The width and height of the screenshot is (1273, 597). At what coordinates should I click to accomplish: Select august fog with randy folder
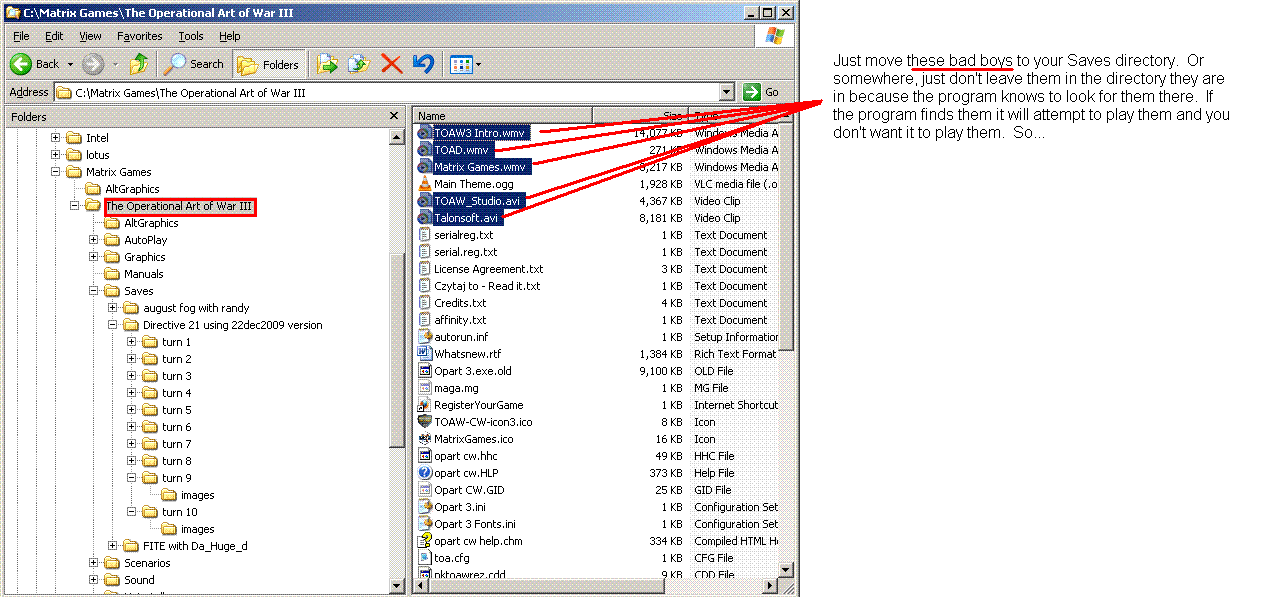click(x=196, y=308)
